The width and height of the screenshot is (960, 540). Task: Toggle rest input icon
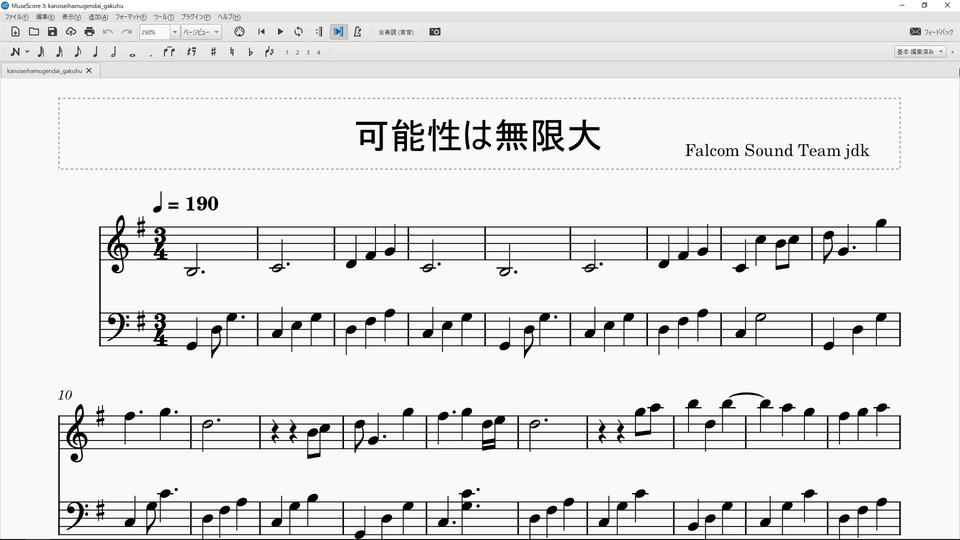tap(192, 52)
